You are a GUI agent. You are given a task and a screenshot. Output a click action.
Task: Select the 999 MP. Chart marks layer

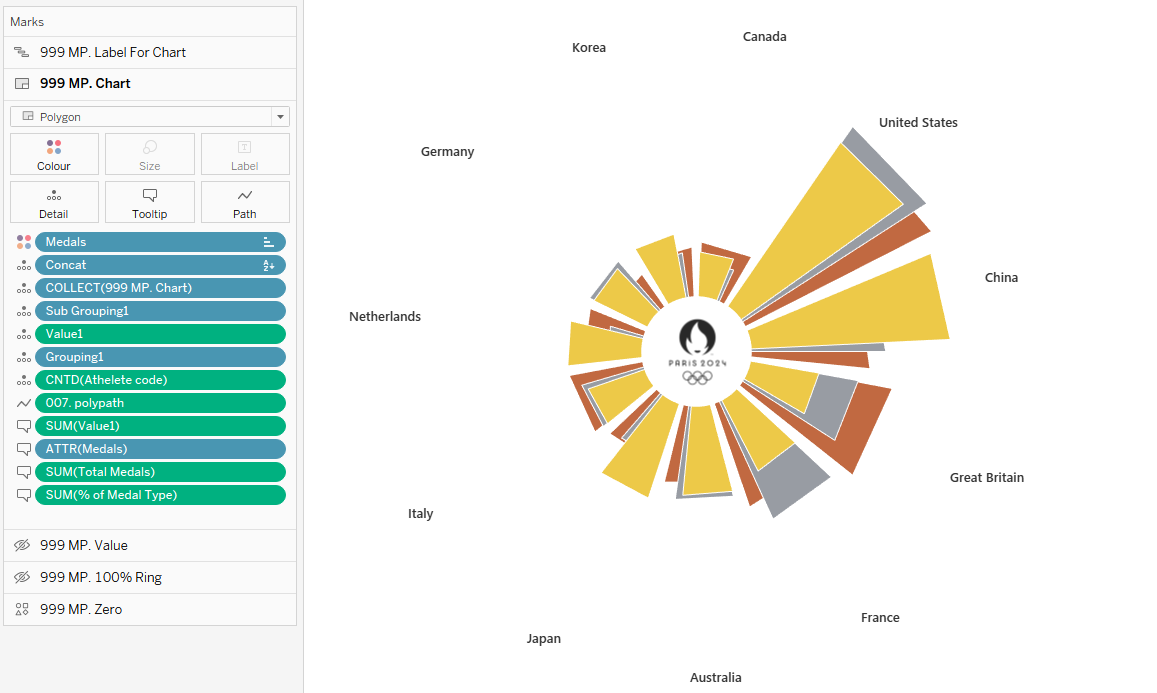click(x=85, y=84)
